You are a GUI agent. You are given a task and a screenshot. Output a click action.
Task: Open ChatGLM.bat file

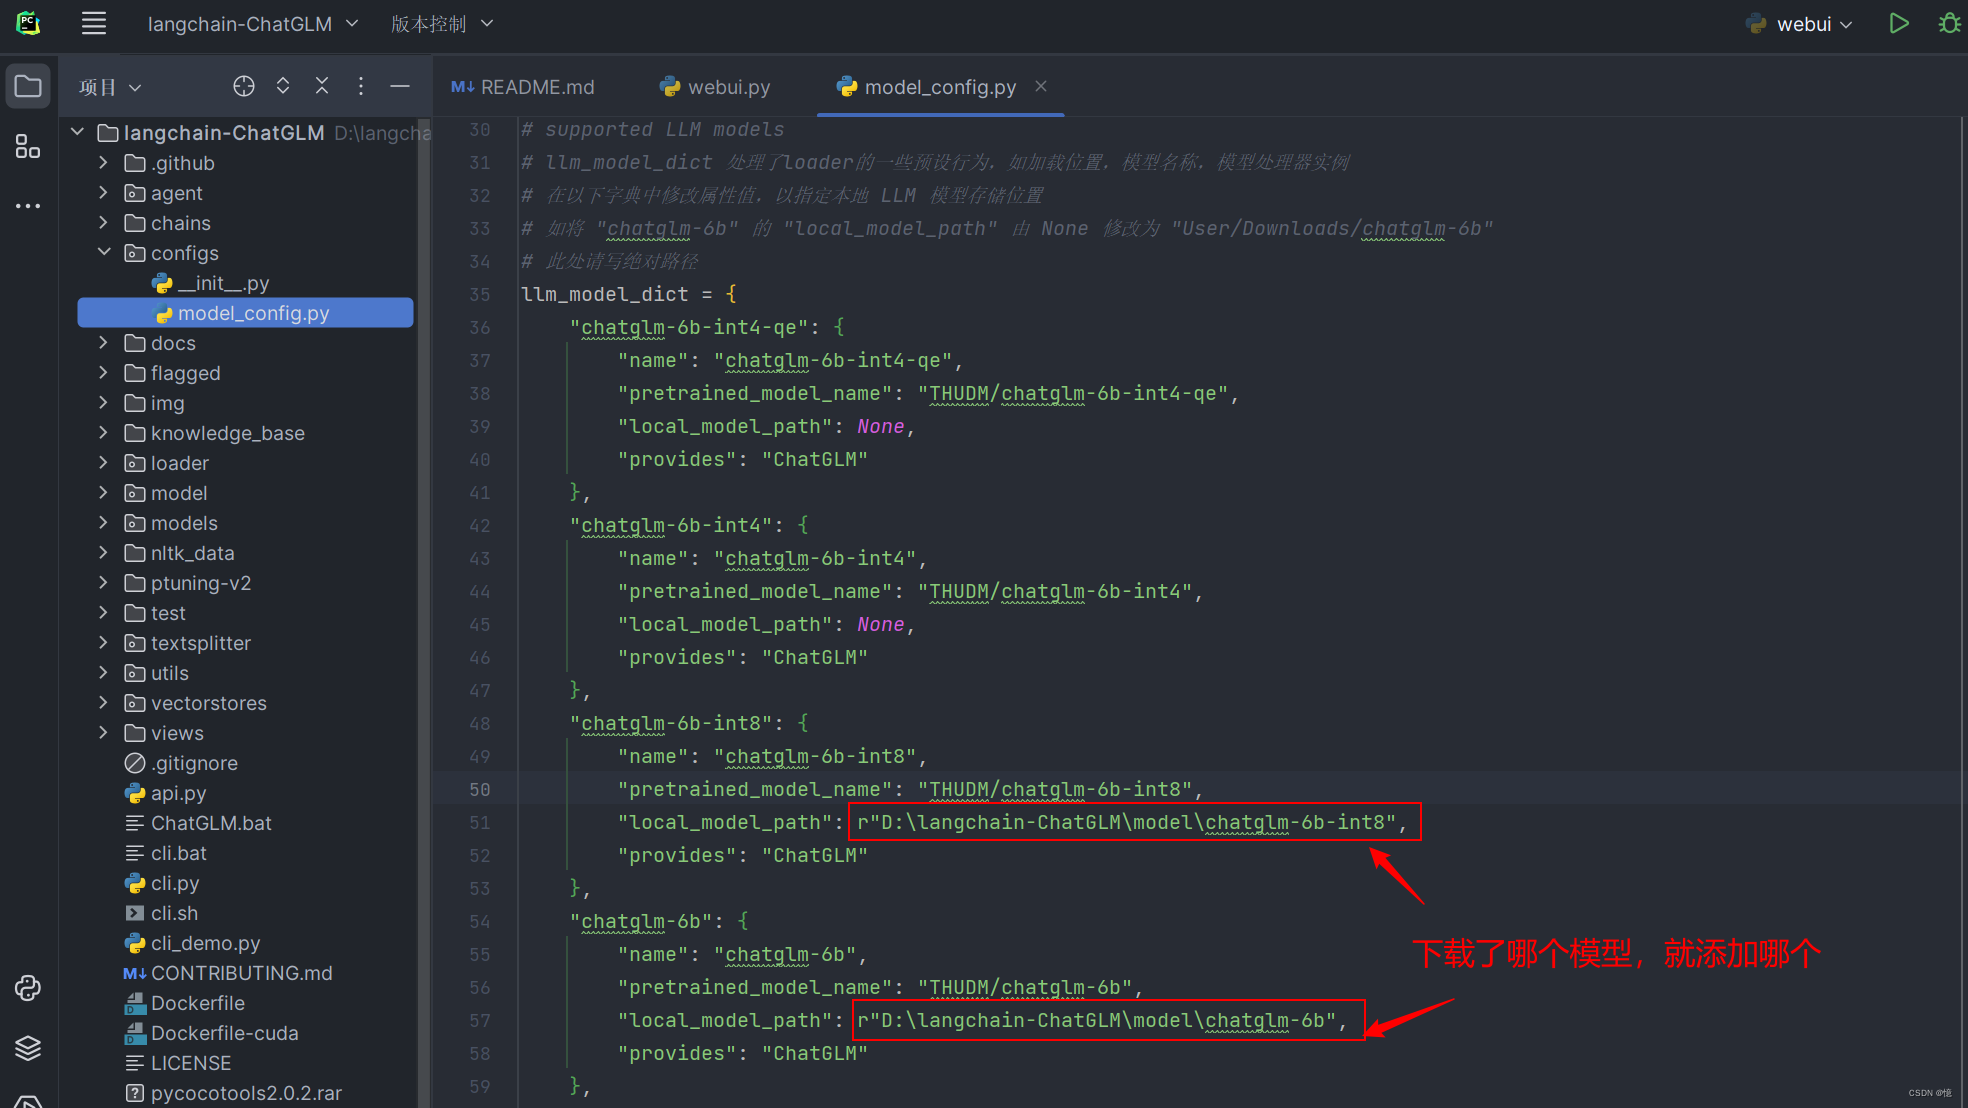(199, 823)
